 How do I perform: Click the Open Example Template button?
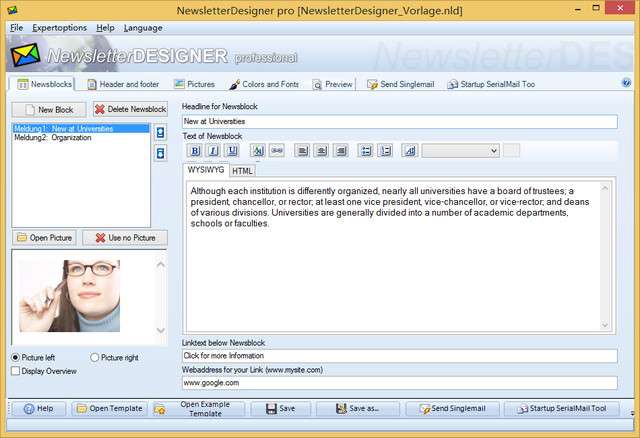pos(198,408)
